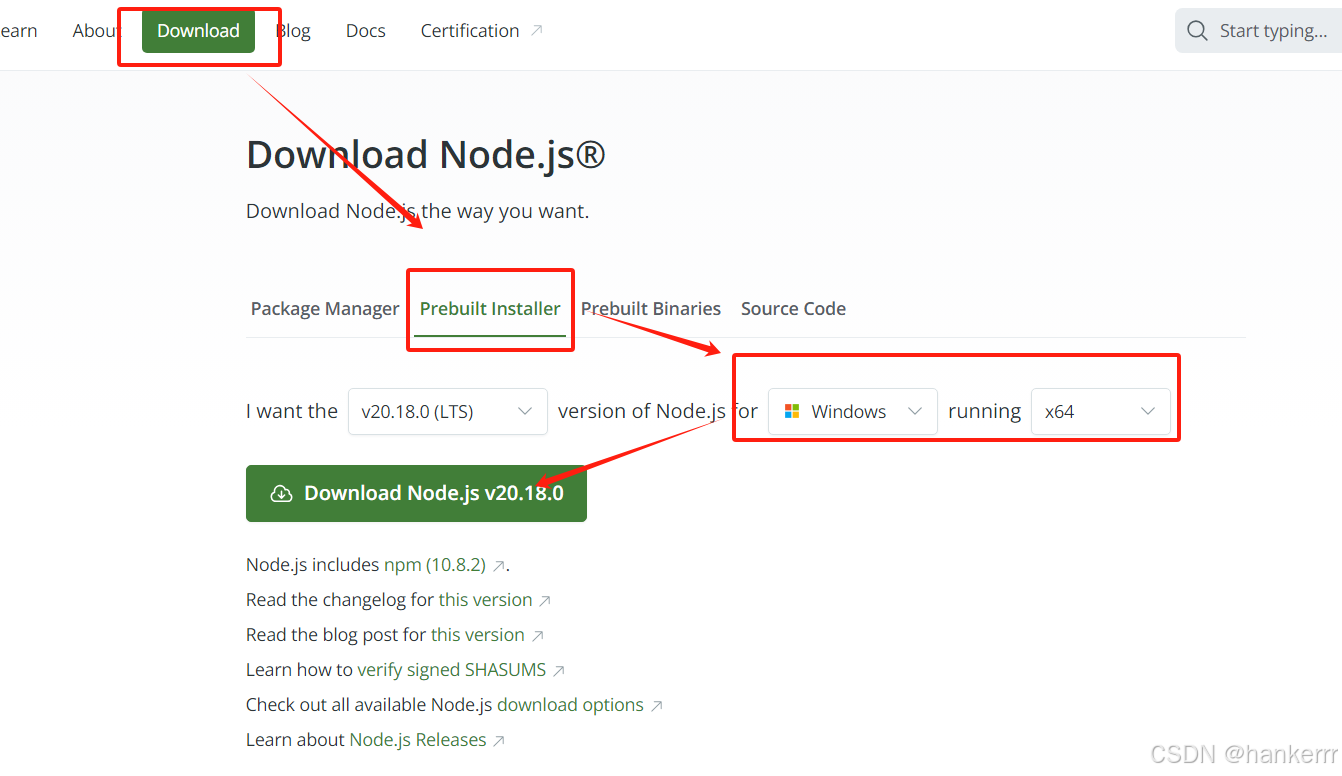Switch to the Prebuilt Installer tab
This screenshot has height=776, width=1342.
tap(490, 309)
